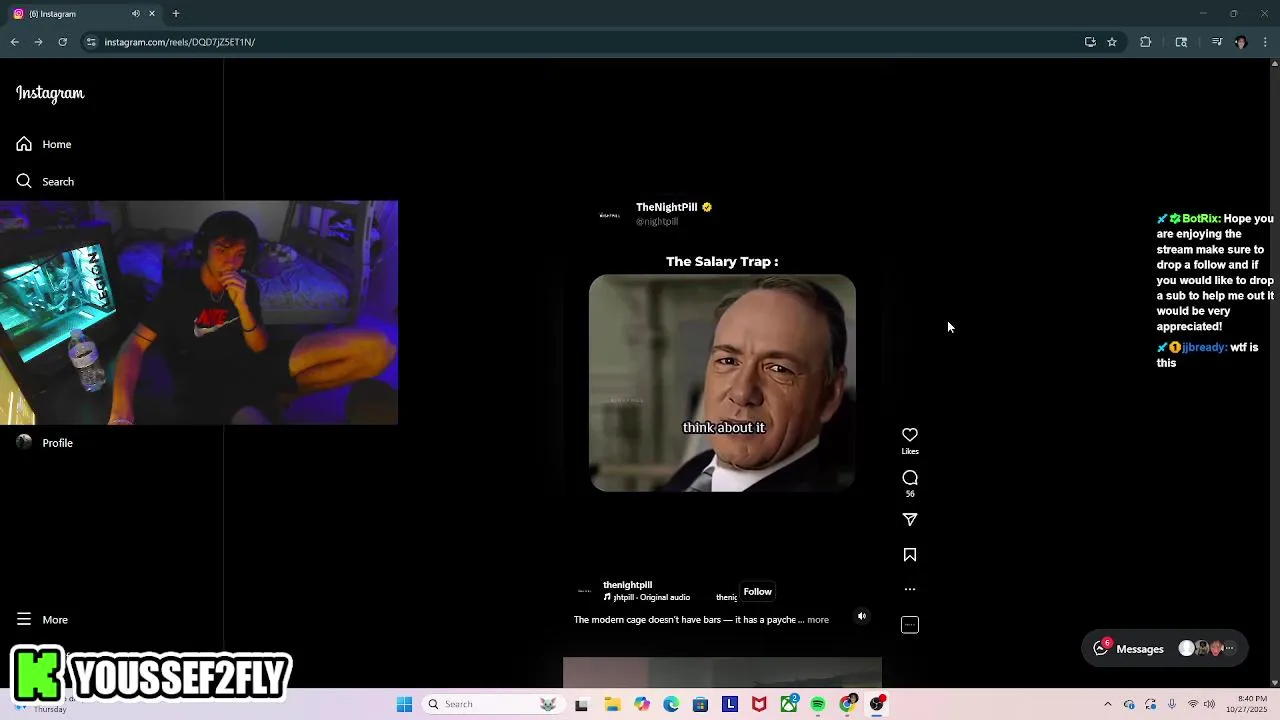Open the Chrome tab search icon

pos(1181,42)
